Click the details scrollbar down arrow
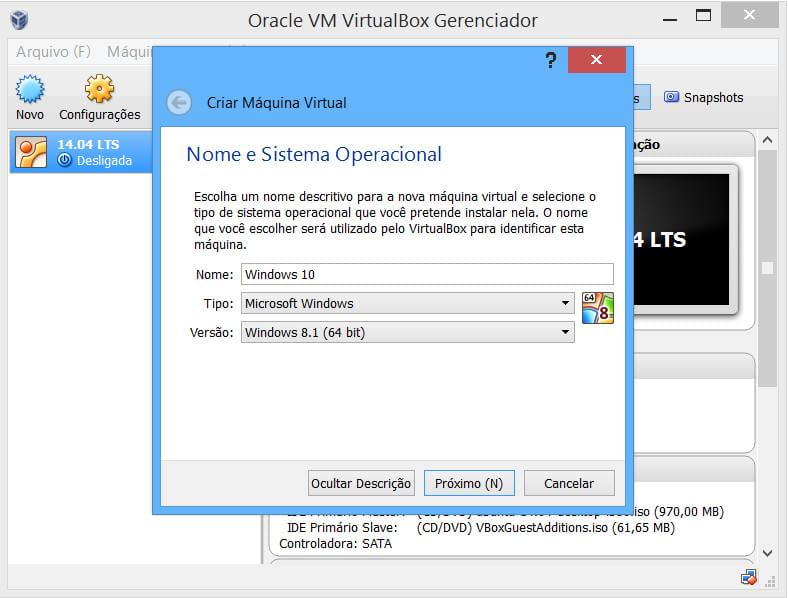The width and height of the screenshot is (788, 598). tap(767, 553)
